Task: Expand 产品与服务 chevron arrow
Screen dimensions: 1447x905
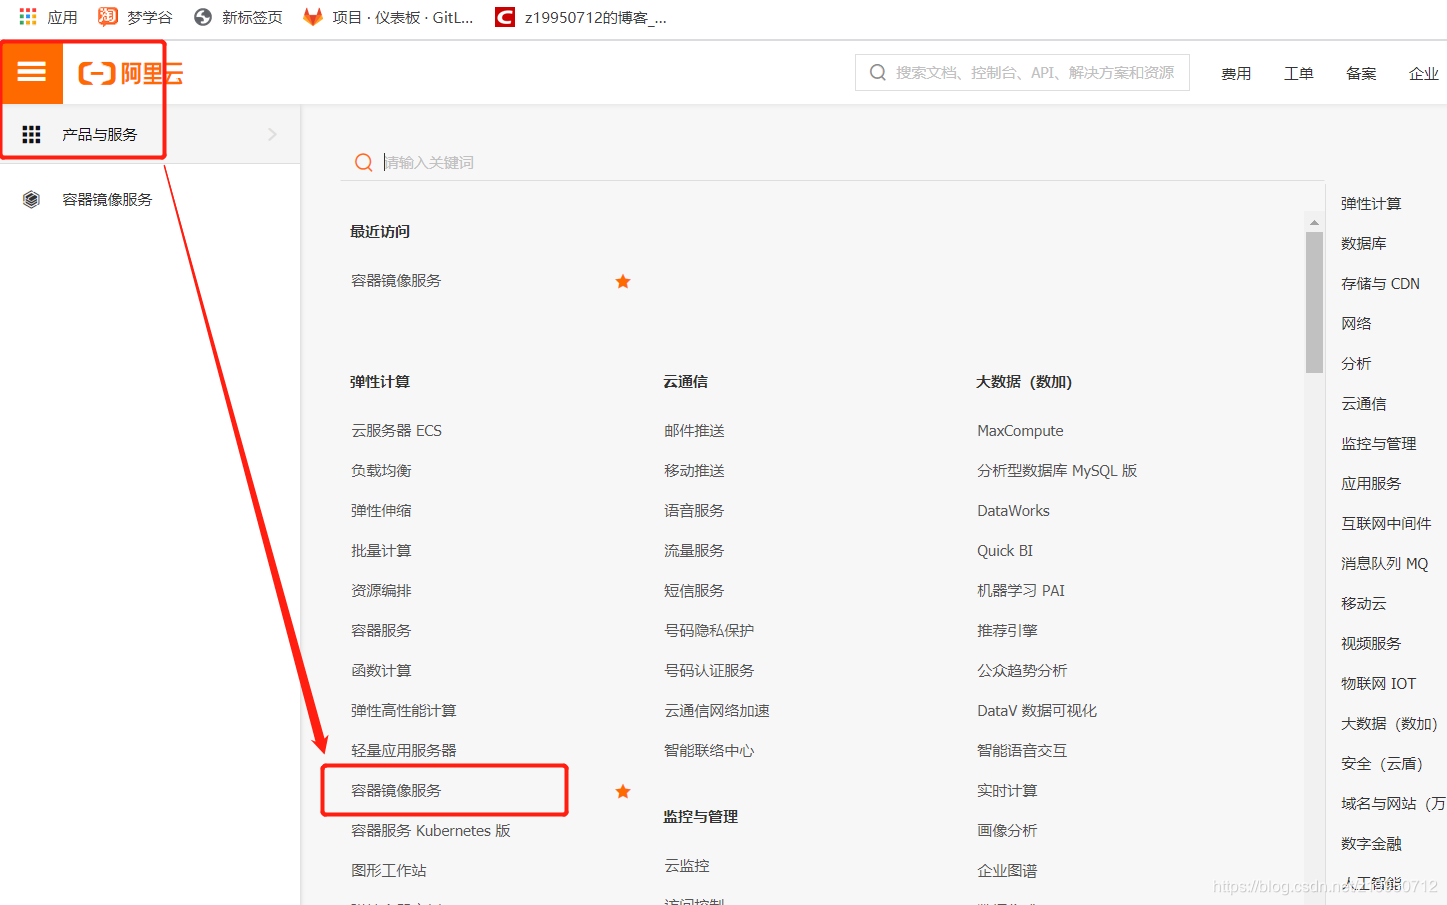Action: [272, 134]
